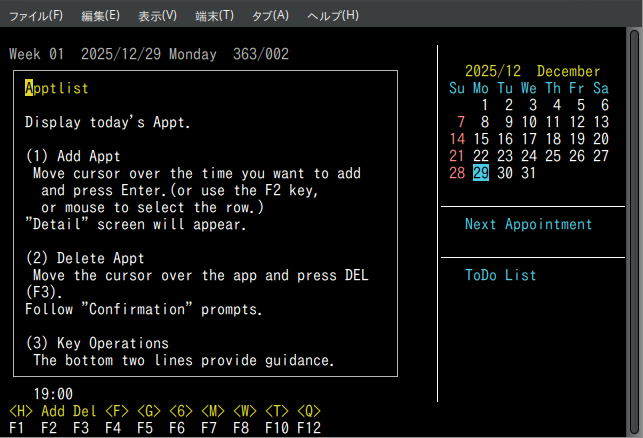Open the ヘルプ(H) help menu
643x438 pixels.
coord(333,15)
